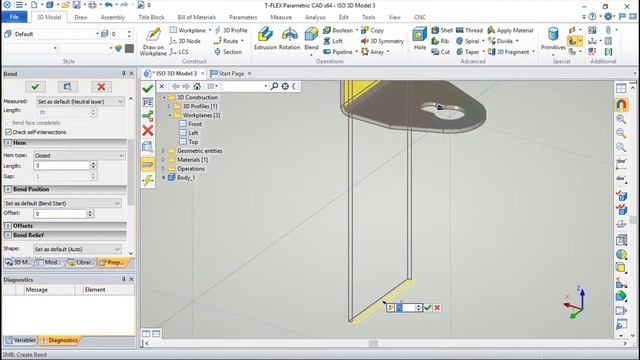Collapse the Bend Relief section
The height and width of the screenshot is (360, 640).
click(x=8, y=236)
